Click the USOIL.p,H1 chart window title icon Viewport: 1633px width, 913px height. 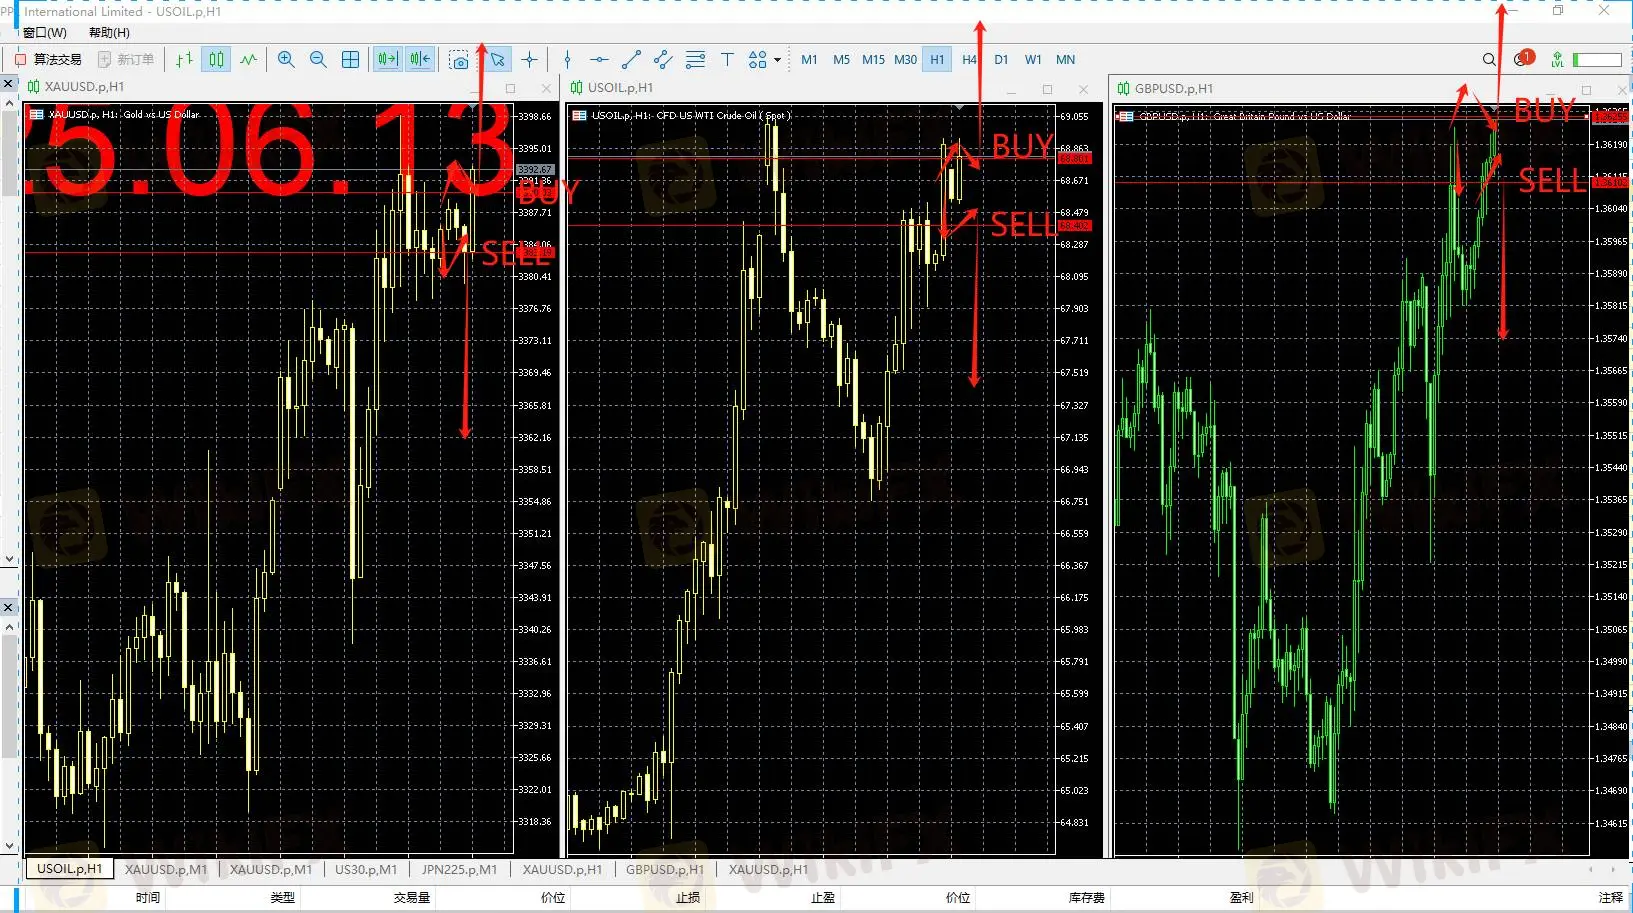click(576, 88)
